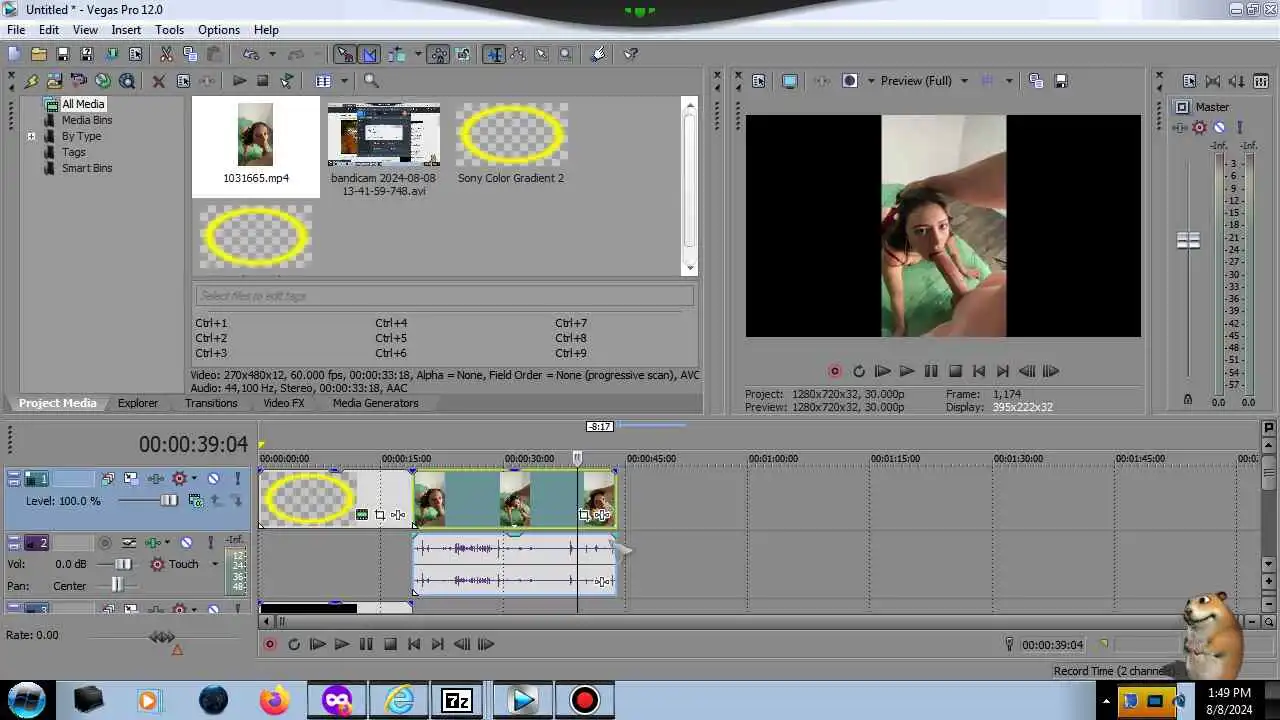Click the Save Snapshot to File icon

point(1061,81)
